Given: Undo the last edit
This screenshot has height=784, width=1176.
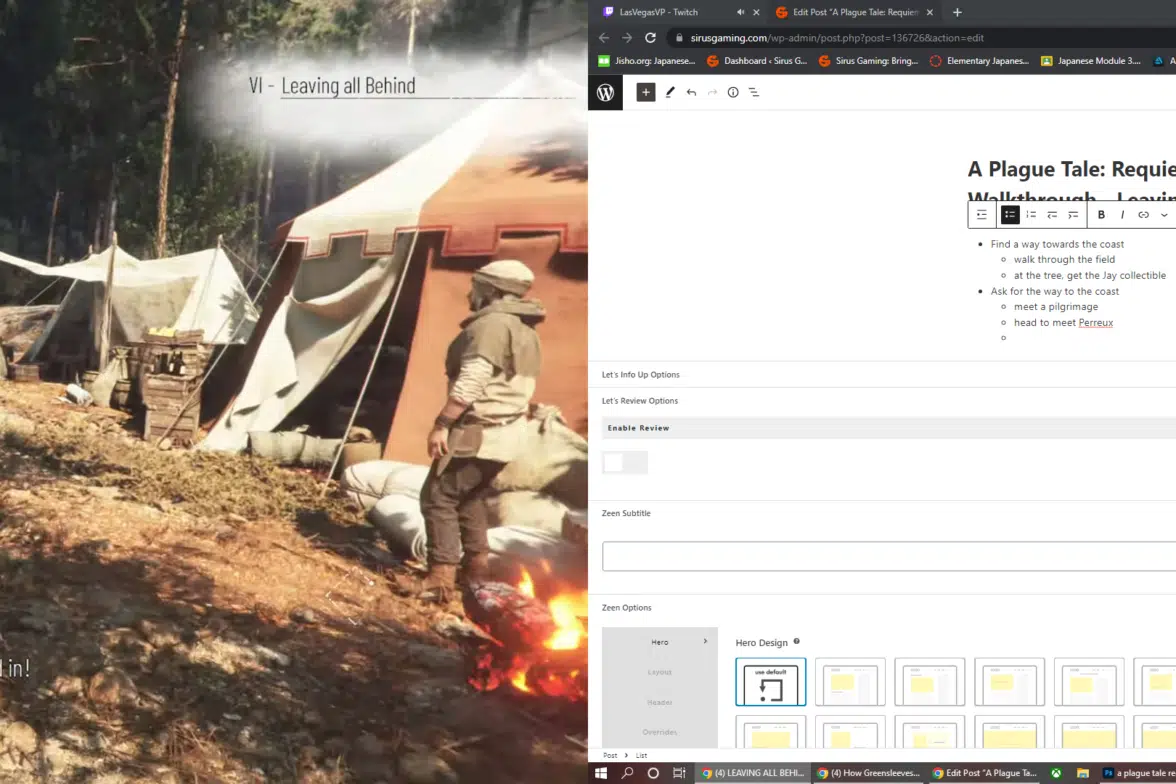Looking at the screenshot, I should click(691, 92).
